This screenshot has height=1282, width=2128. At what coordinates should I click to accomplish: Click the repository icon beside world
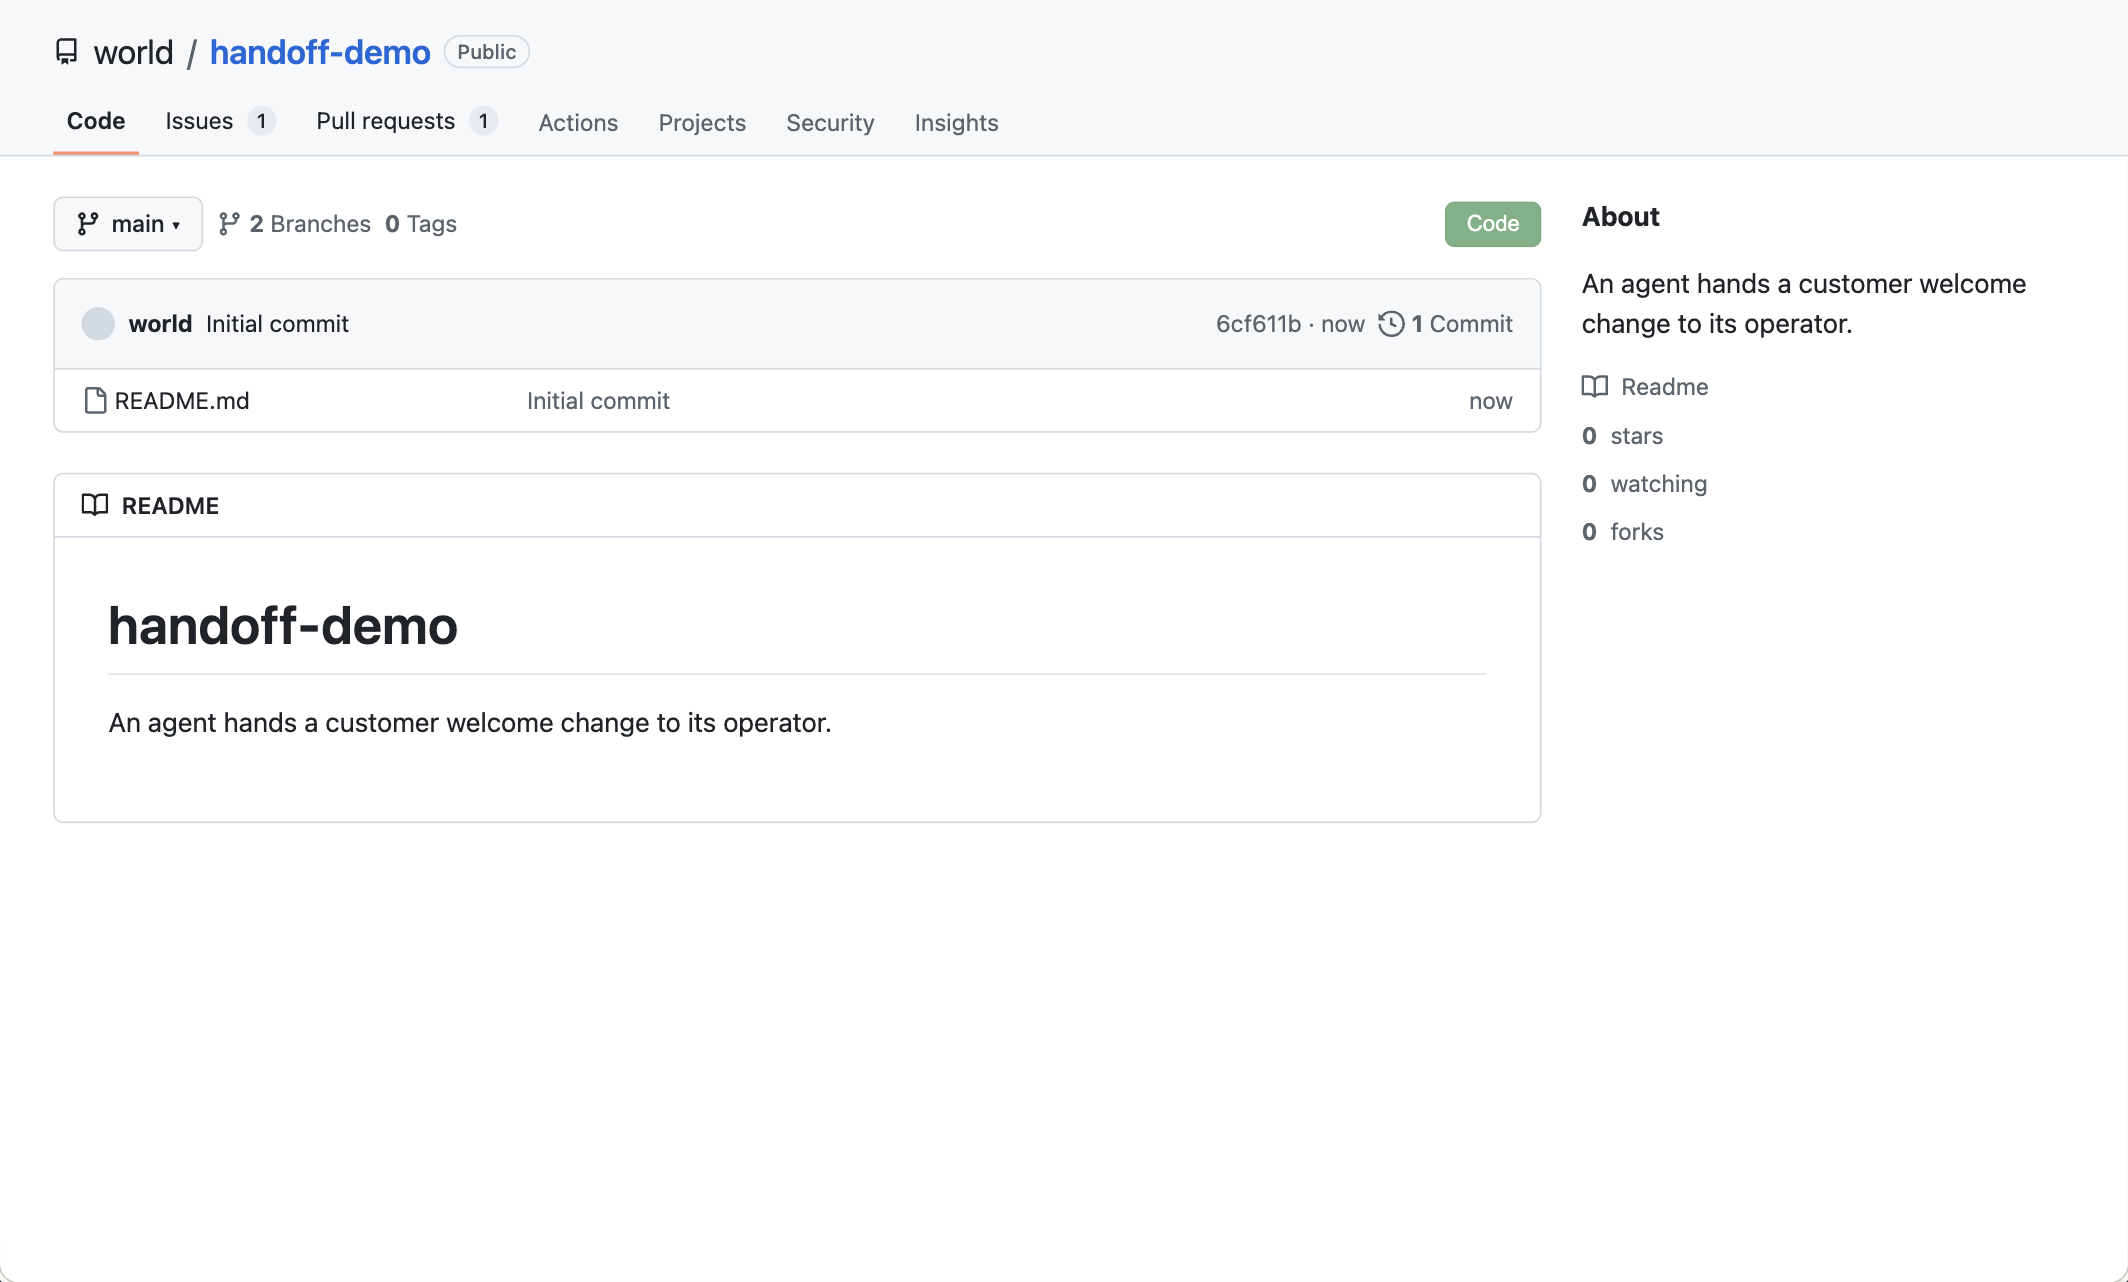pyautogui.click(x=66, y=52)
